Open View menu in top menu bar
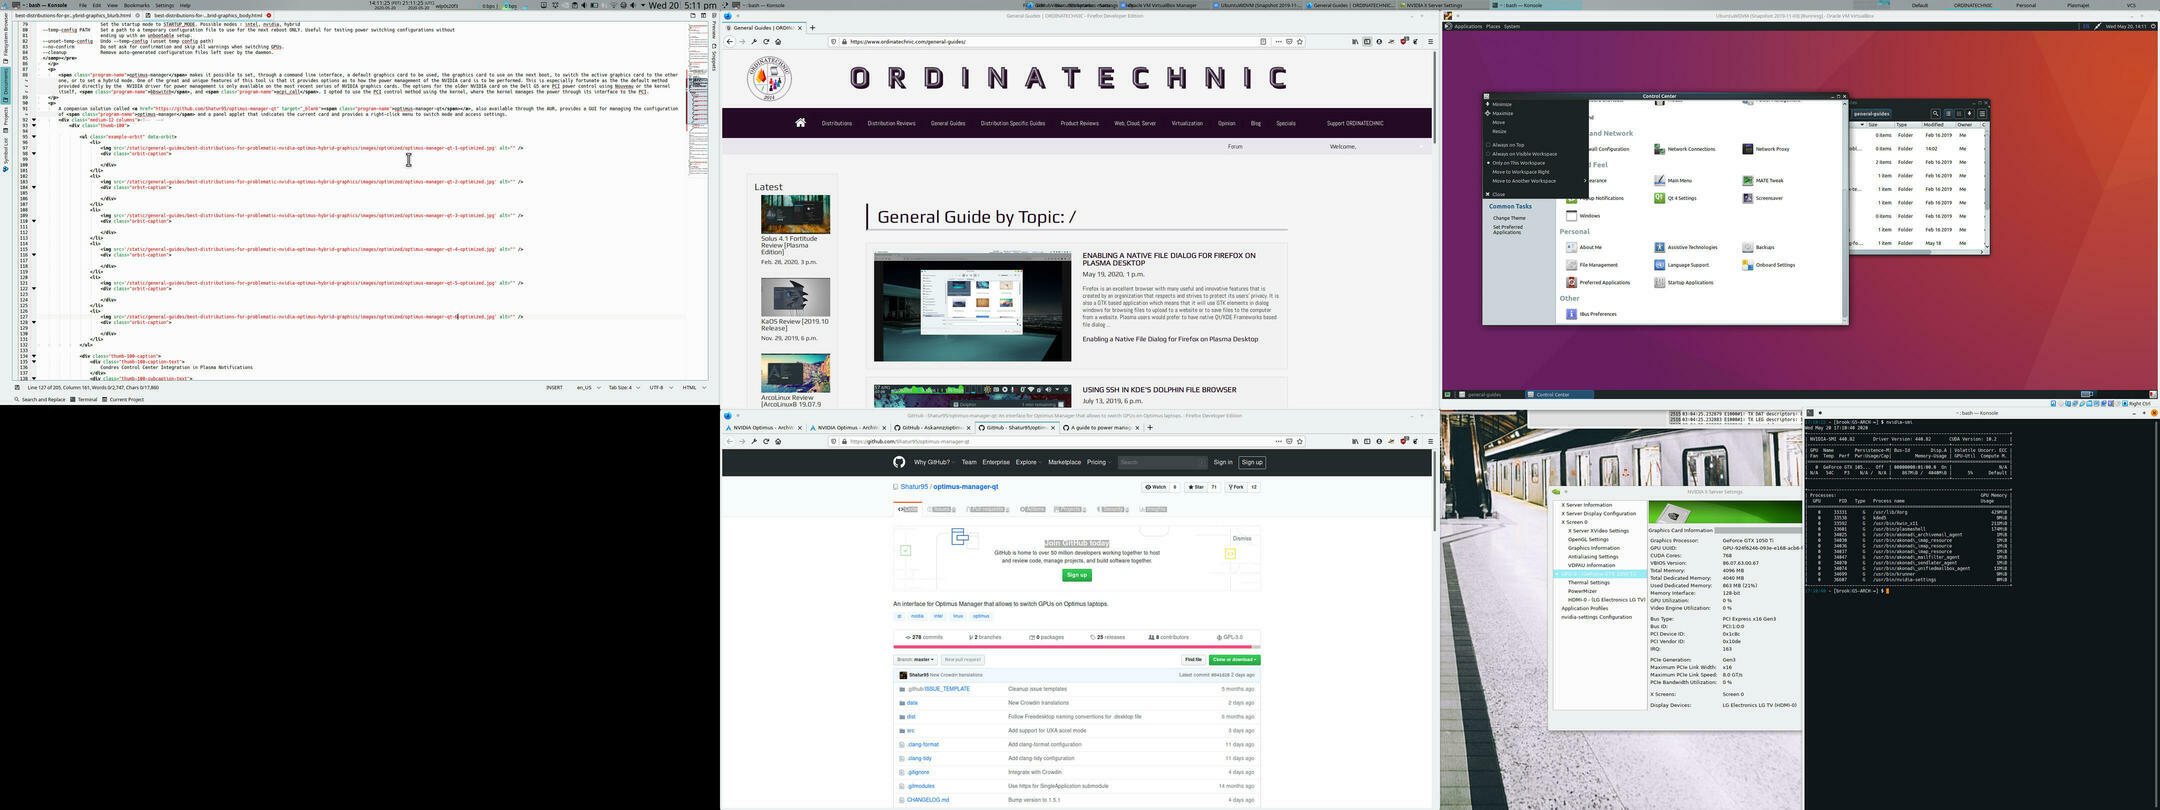Viewport: 2160px width, 810px height. (111, 5)
